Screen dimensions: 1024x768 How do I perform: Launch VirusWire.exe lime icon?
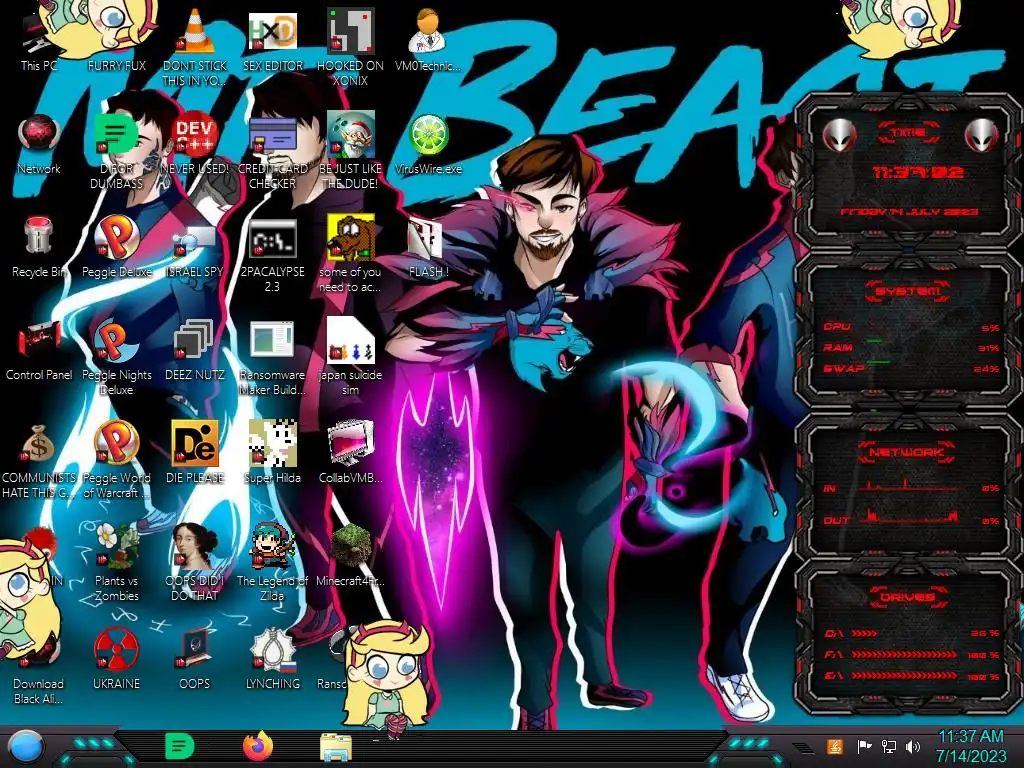(x=428, y=145)
